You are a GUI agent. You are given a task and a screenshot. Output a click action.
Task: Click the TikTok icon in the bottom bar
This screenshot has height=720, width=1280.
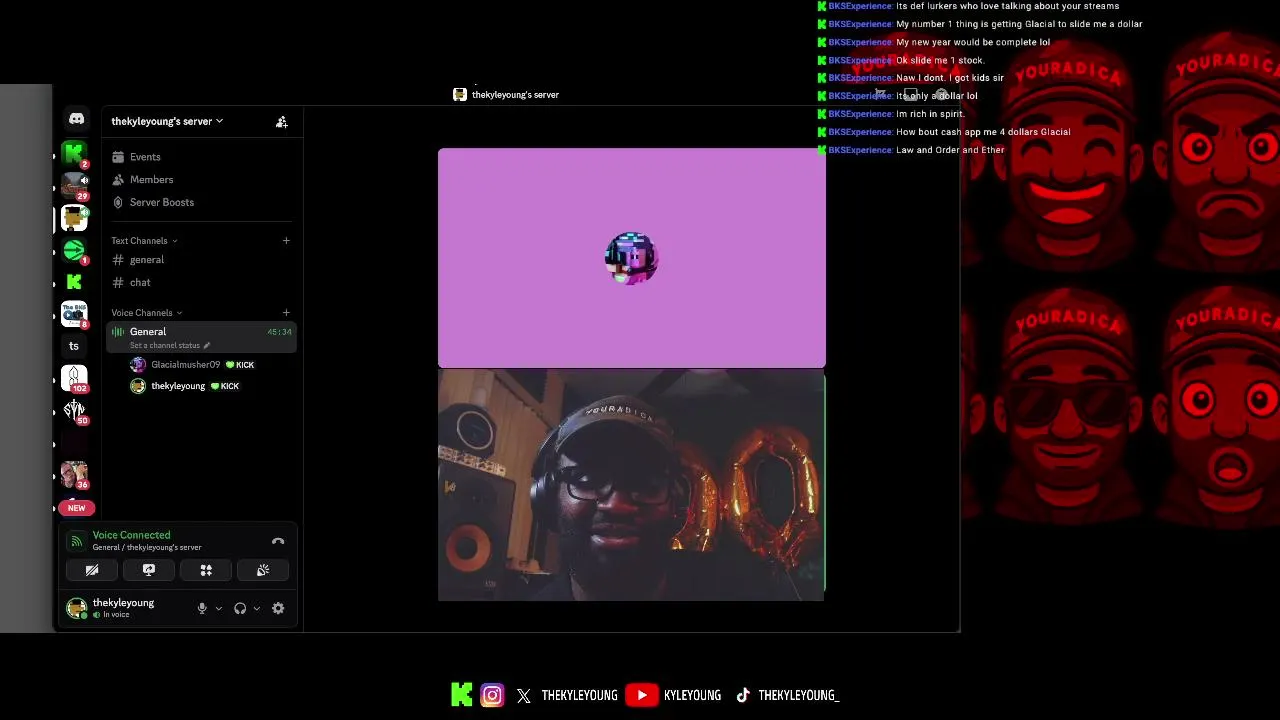click(x=743, y=696)
